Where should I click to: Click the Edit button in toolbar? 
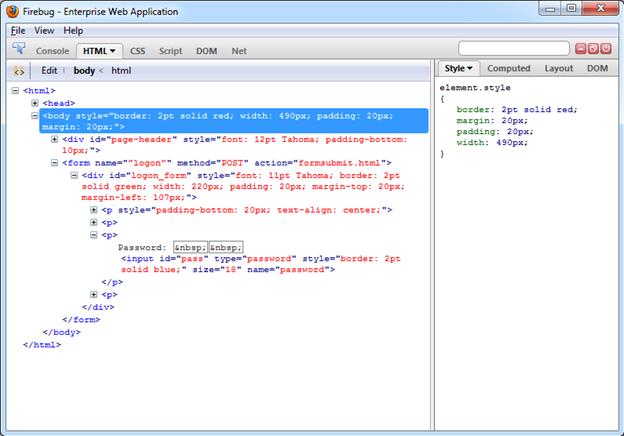[x=49, y=70]
